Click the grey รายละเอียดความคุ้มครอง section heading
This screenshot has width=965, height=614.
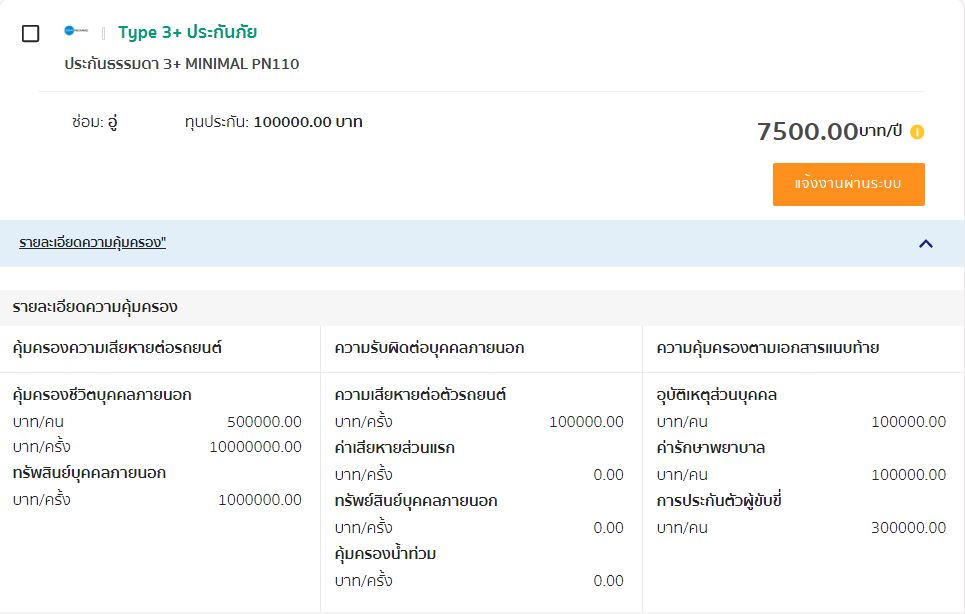coord(95,307)
